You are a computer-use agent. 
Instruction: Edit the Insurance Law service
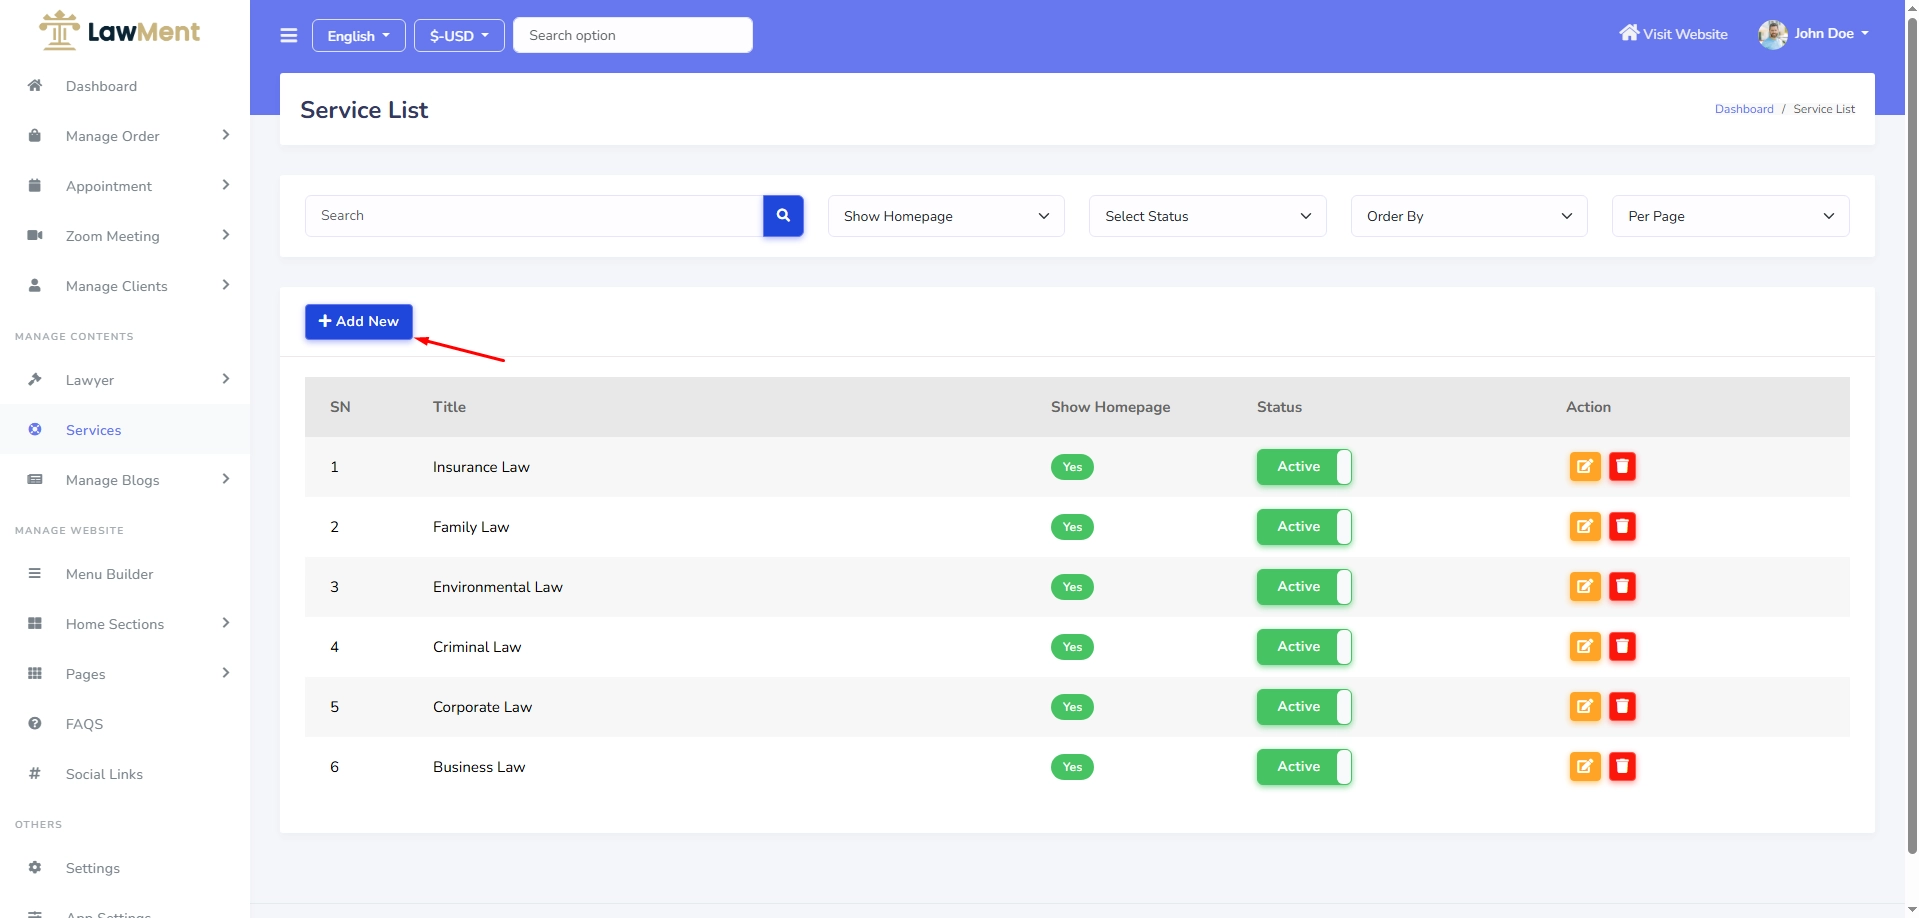click(x=1584, y=467)
